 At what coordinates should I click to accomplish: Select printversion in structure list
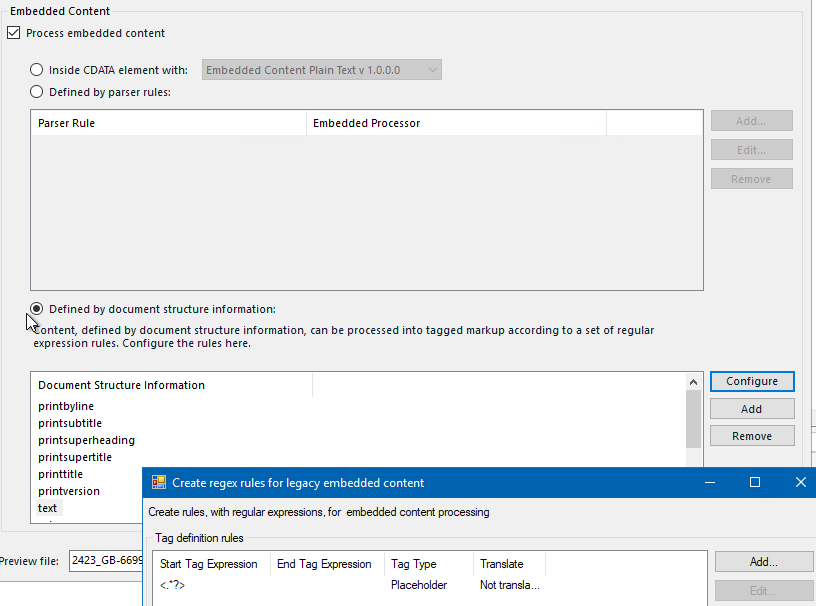click(x=69, y=491)
